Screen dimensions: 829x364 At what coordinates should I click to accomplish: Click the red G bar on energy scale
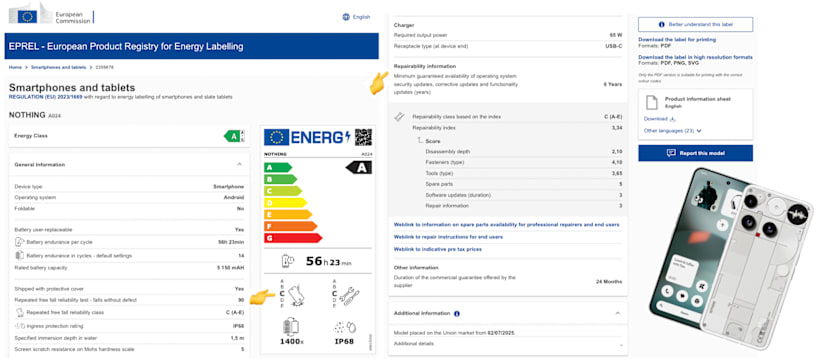293,238
